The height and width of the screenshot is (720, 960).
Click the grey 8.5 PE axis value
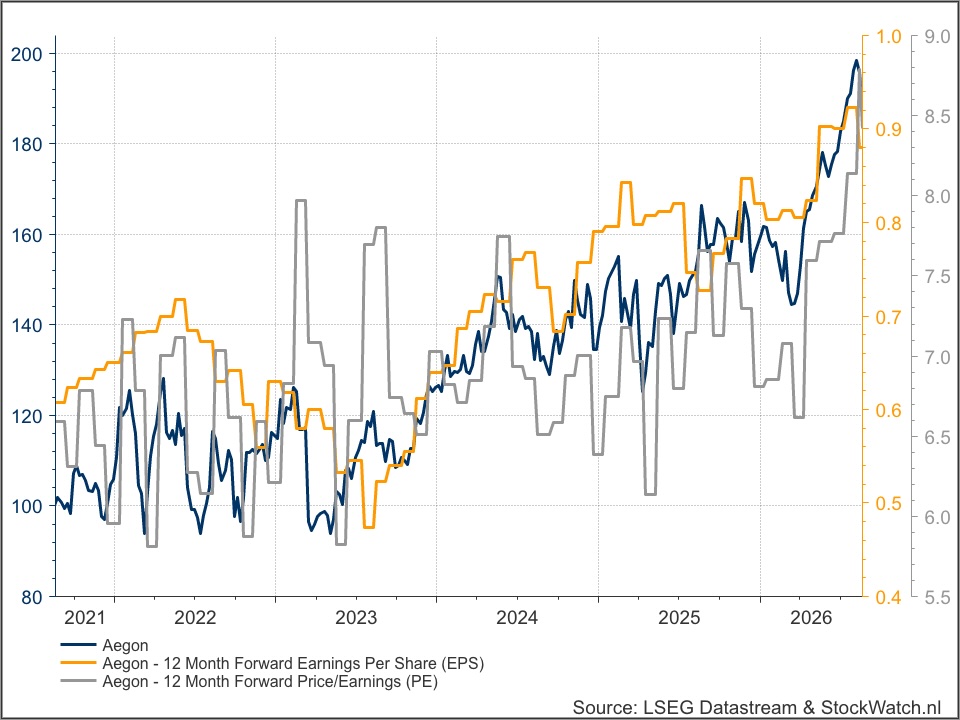(937, 116)
